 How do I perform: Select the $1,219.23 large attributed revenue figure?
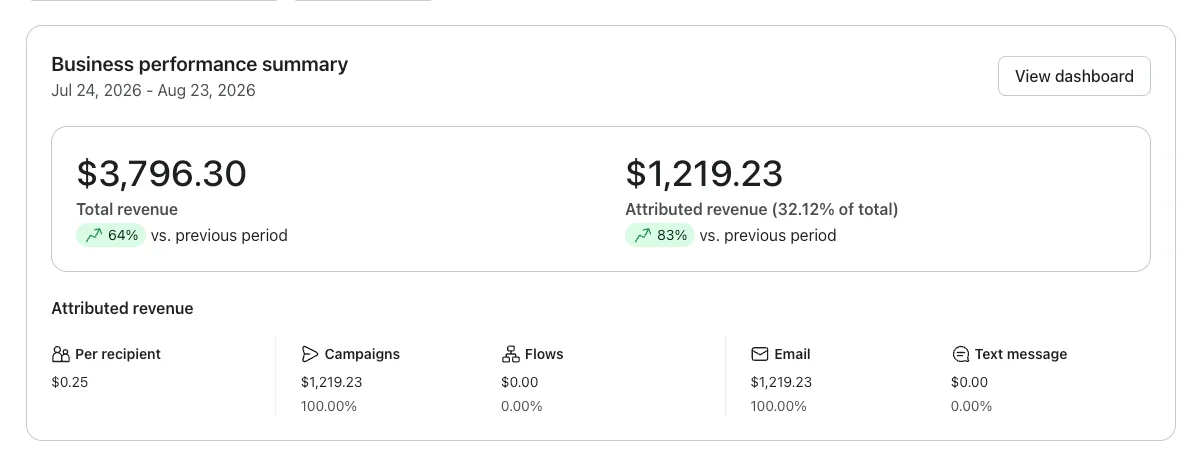pyautogui.click(x=704, y=174)
